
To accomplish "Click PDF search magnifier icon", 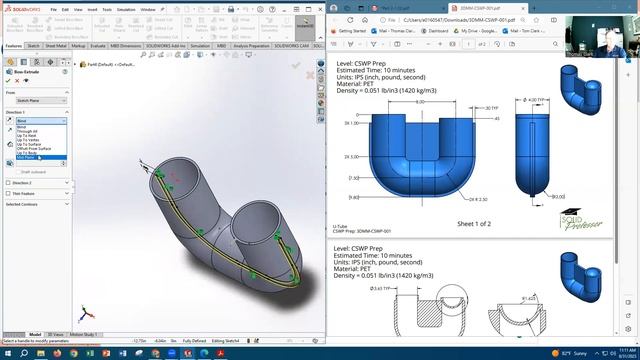I will (x=556, y=44).
